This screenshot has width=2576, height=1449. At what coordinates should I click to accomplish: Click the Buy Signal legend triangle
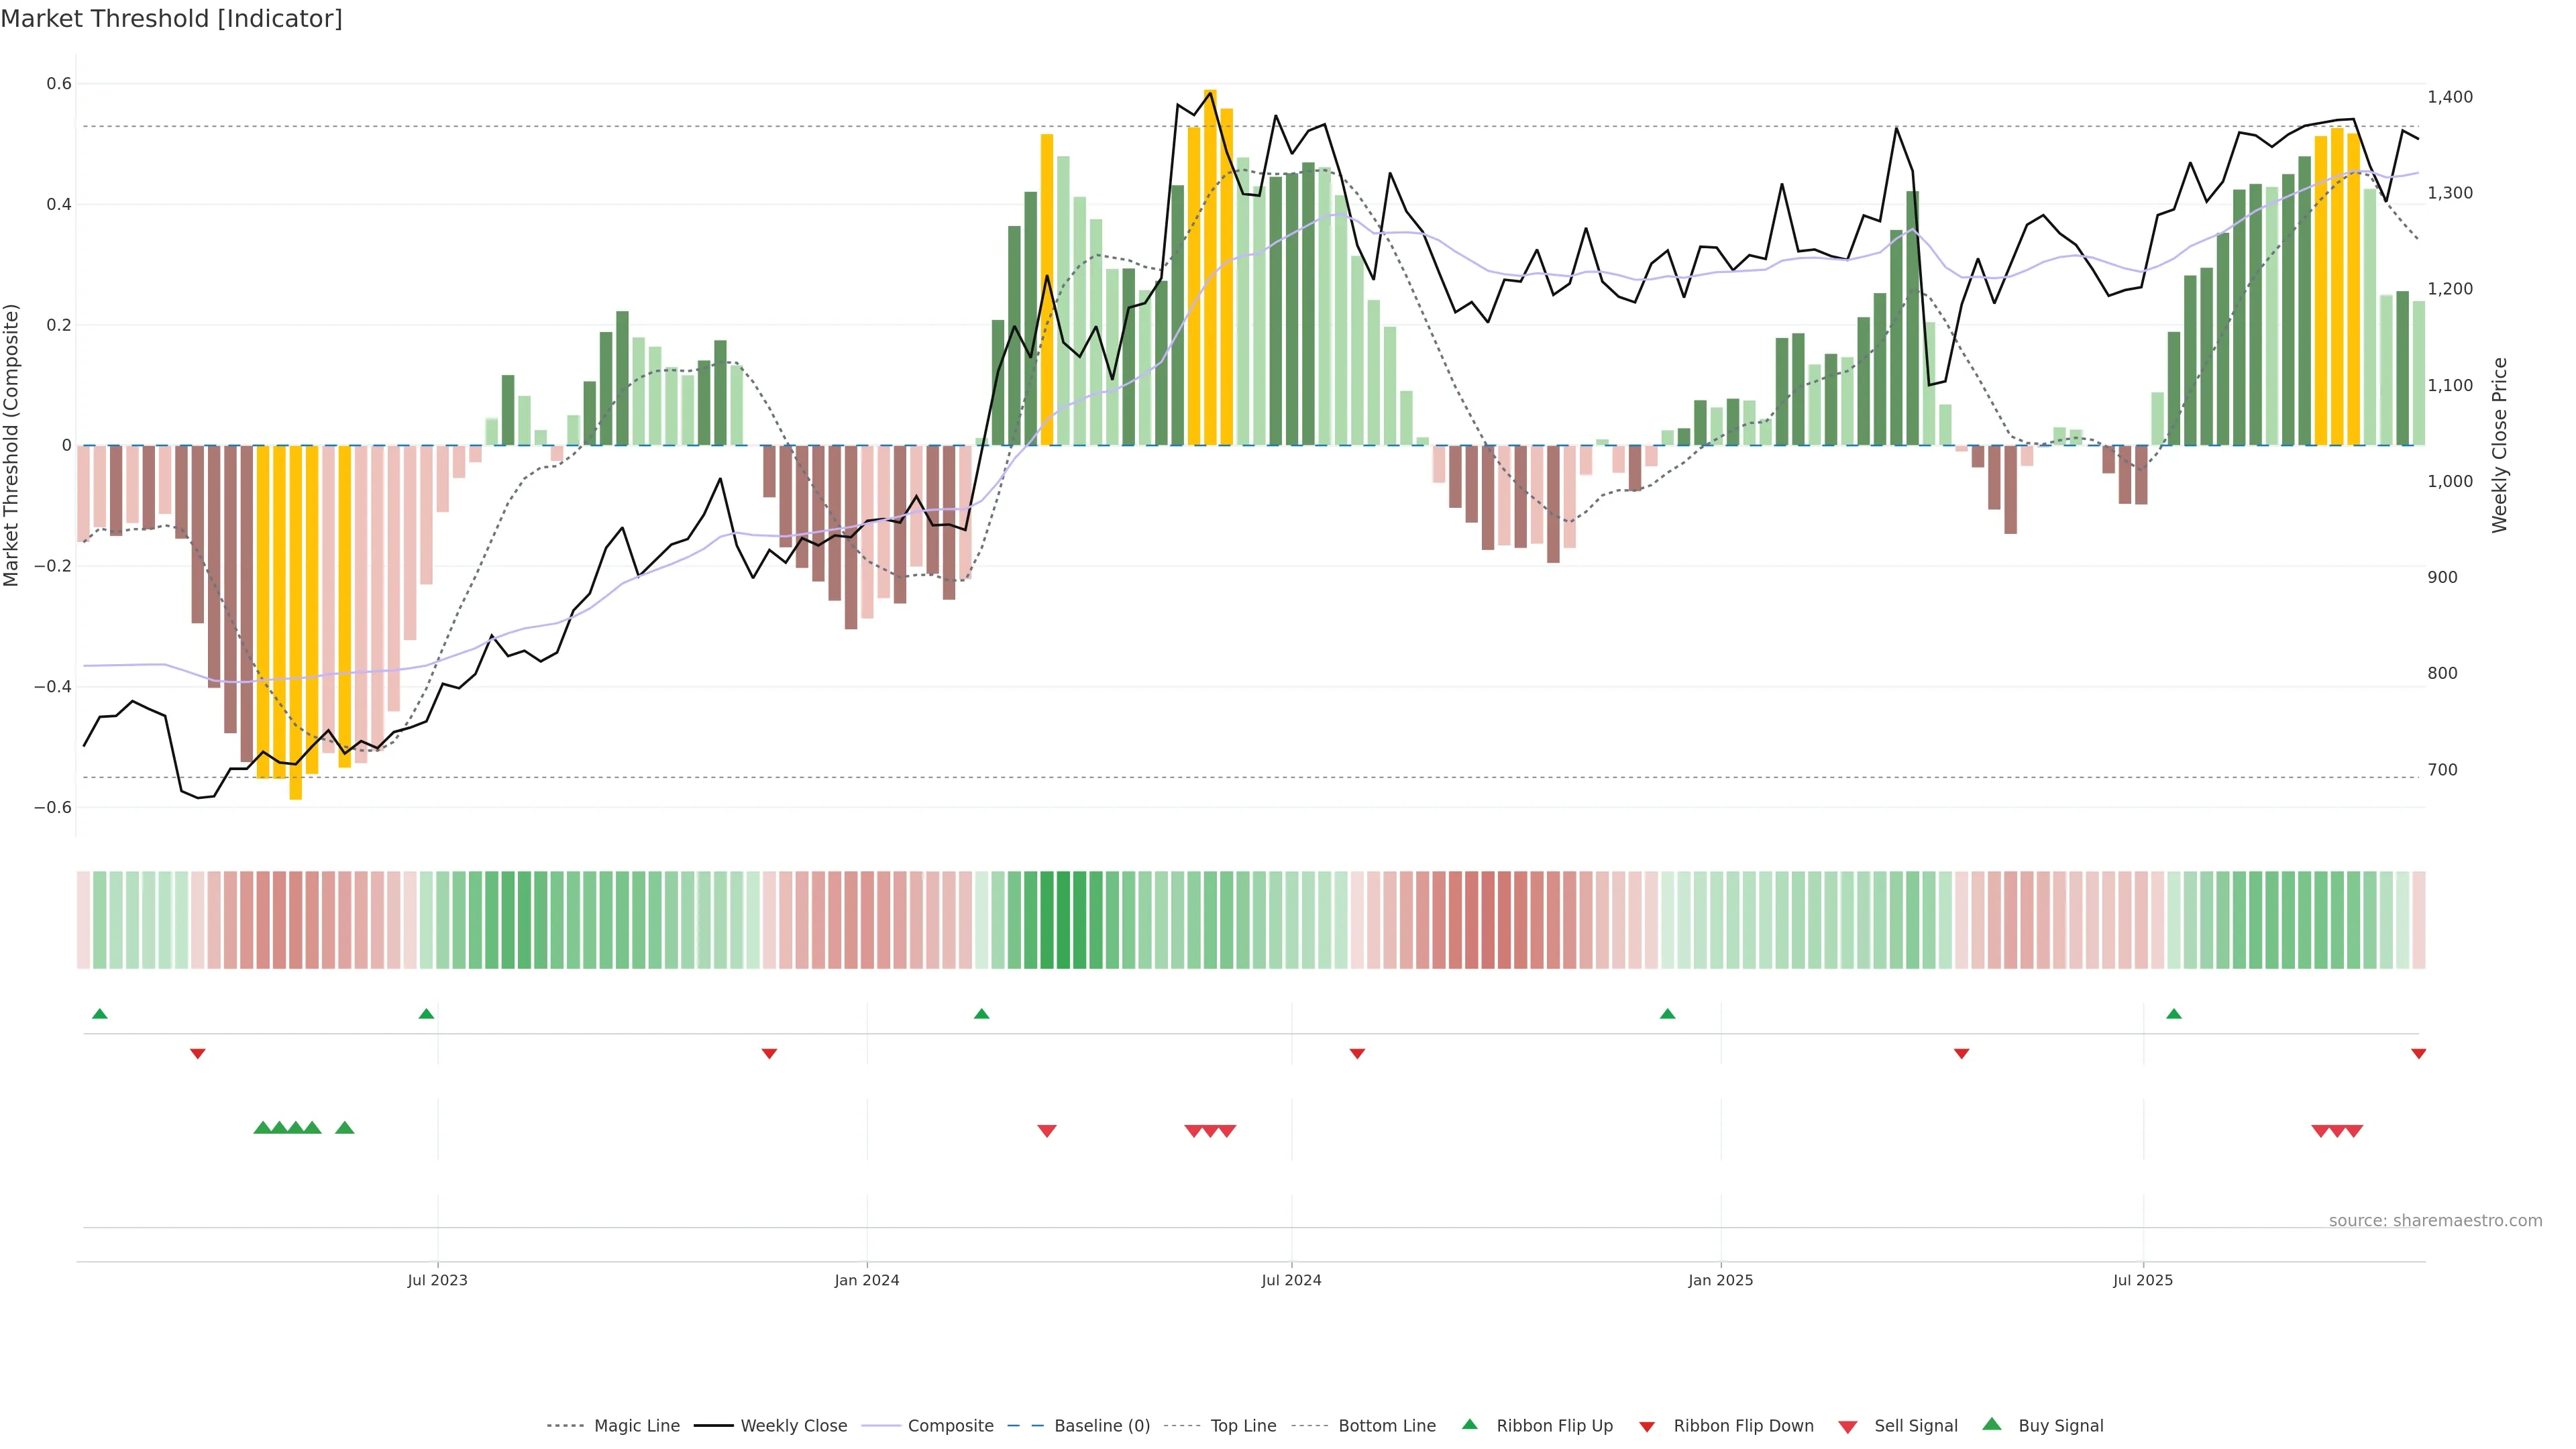pos(1991,1424)
